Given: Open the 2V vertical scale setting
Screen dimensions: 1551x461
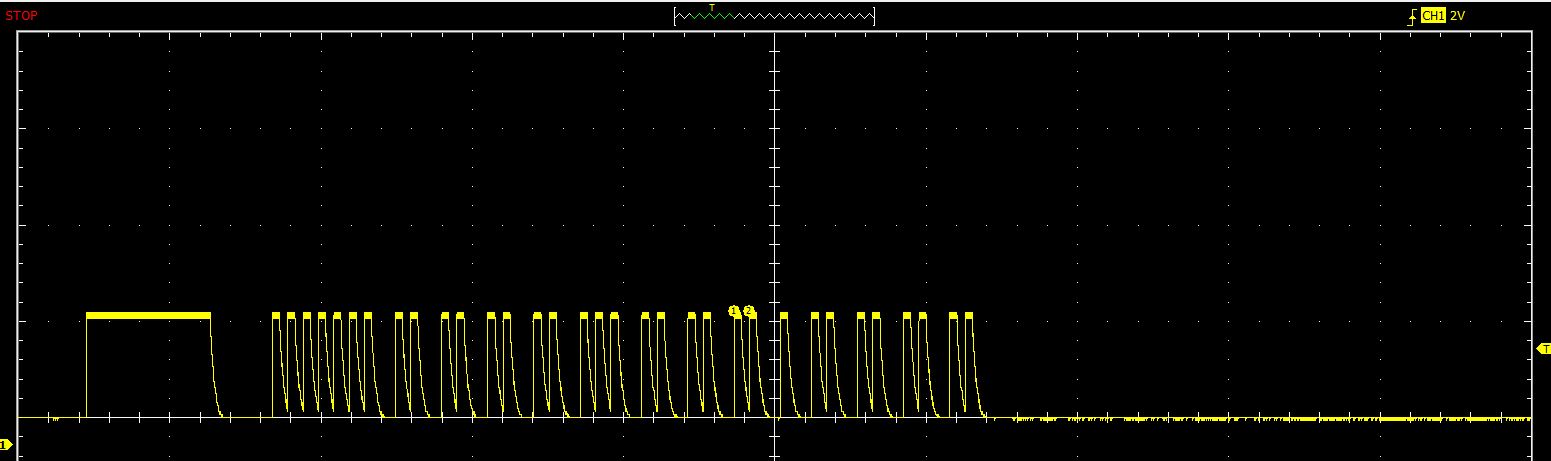Looking at the screenshot, I should click(1457, 16).
